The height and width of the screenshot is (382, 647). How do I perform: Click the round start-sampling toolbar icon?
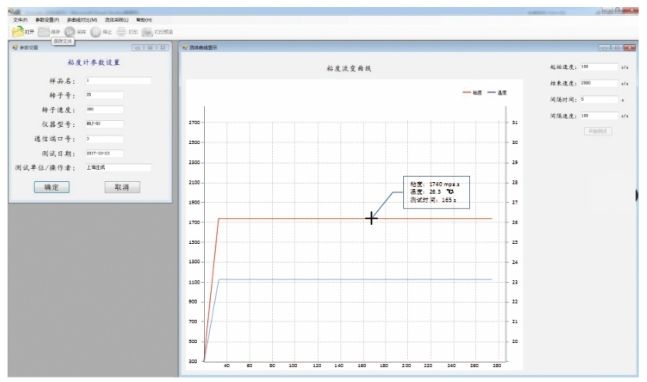pyautogui.click(x=70, y=32)
